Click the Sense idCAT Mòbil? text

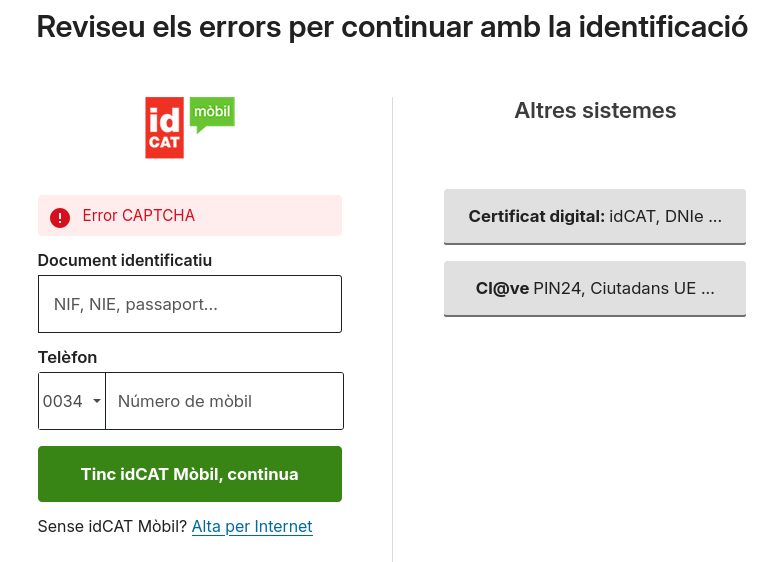pos(112,526)
